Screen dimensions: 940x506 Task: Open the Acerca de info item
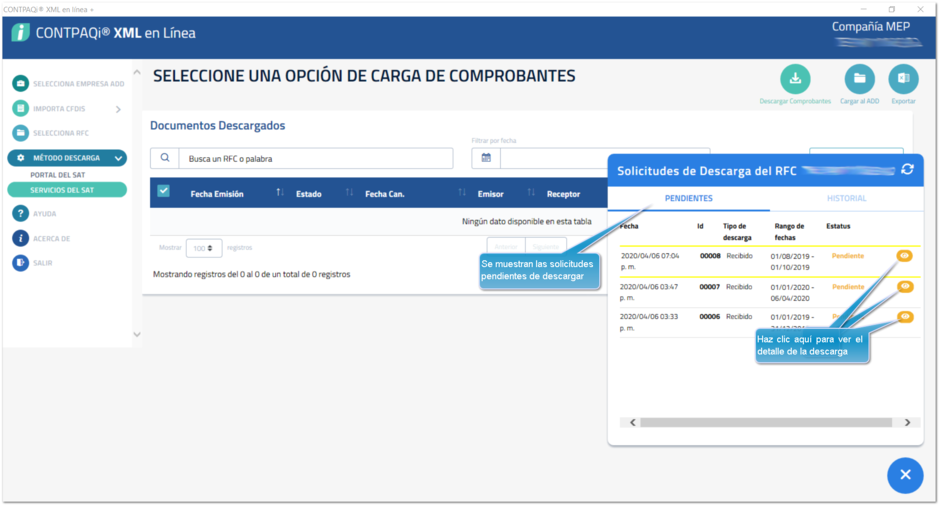coord(41,239)
